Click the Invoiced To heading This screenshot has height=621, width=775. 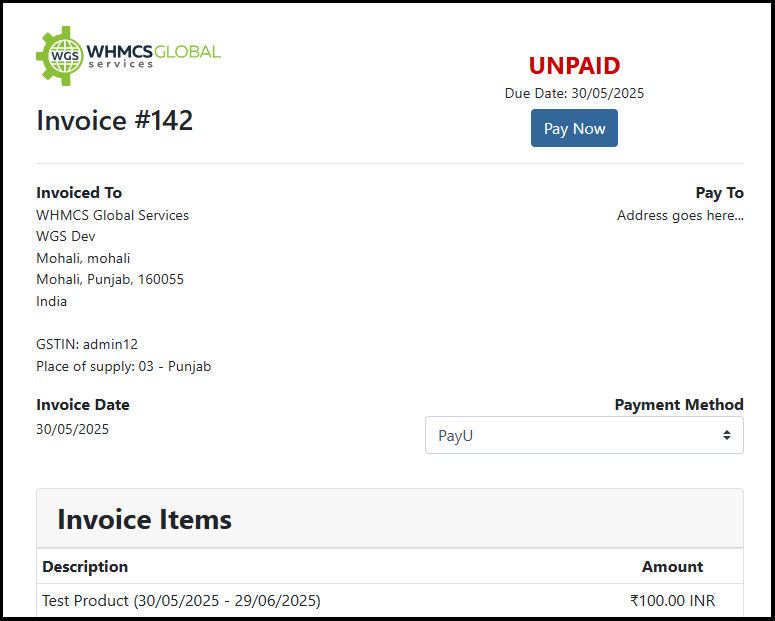point(79,192)
